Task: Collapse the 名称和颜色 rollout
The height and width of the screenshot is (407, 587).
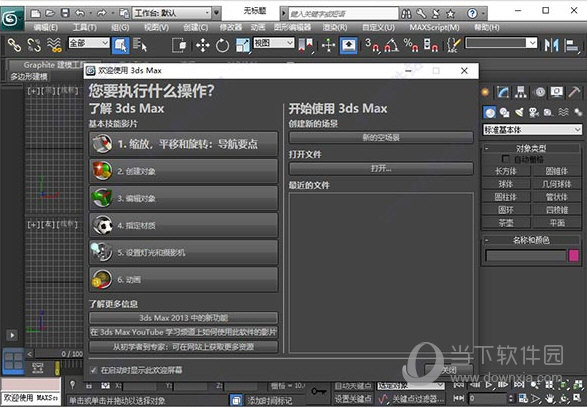Action: (x=531, y=240)
